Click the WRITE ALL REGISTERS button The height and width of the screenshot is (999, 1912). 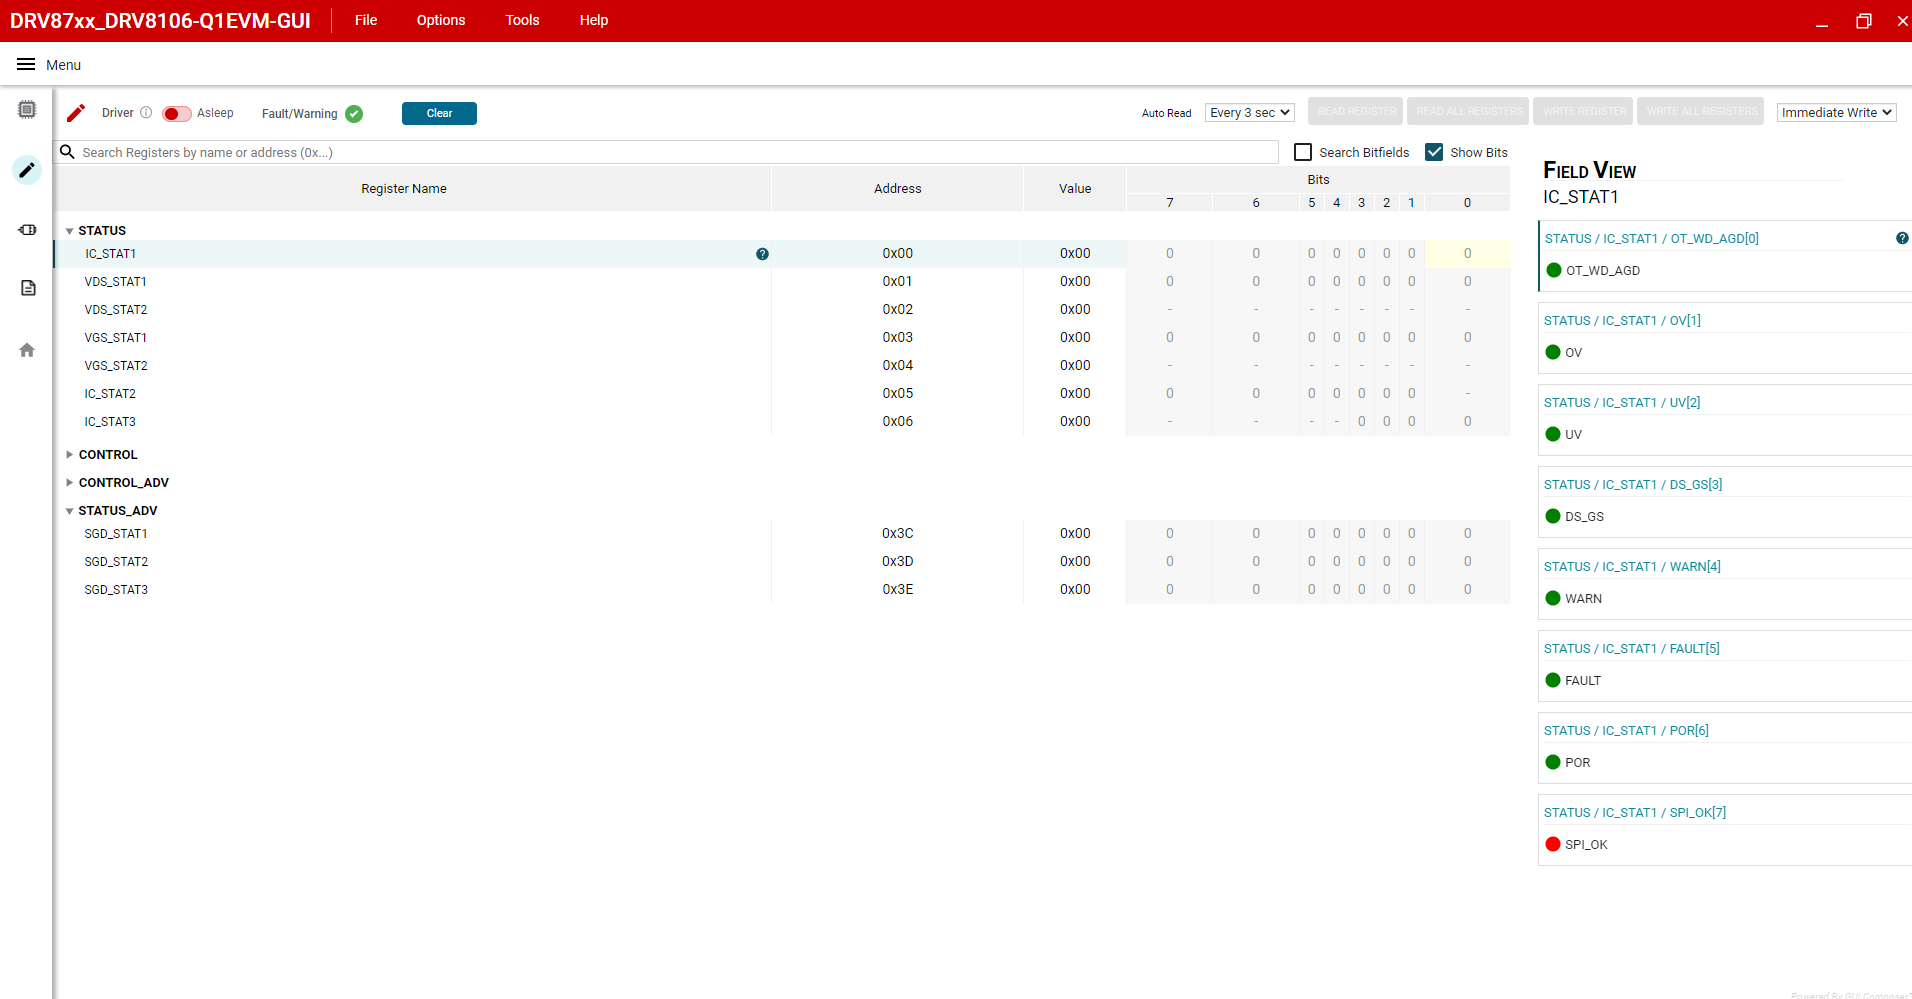tap(1702, 111)
